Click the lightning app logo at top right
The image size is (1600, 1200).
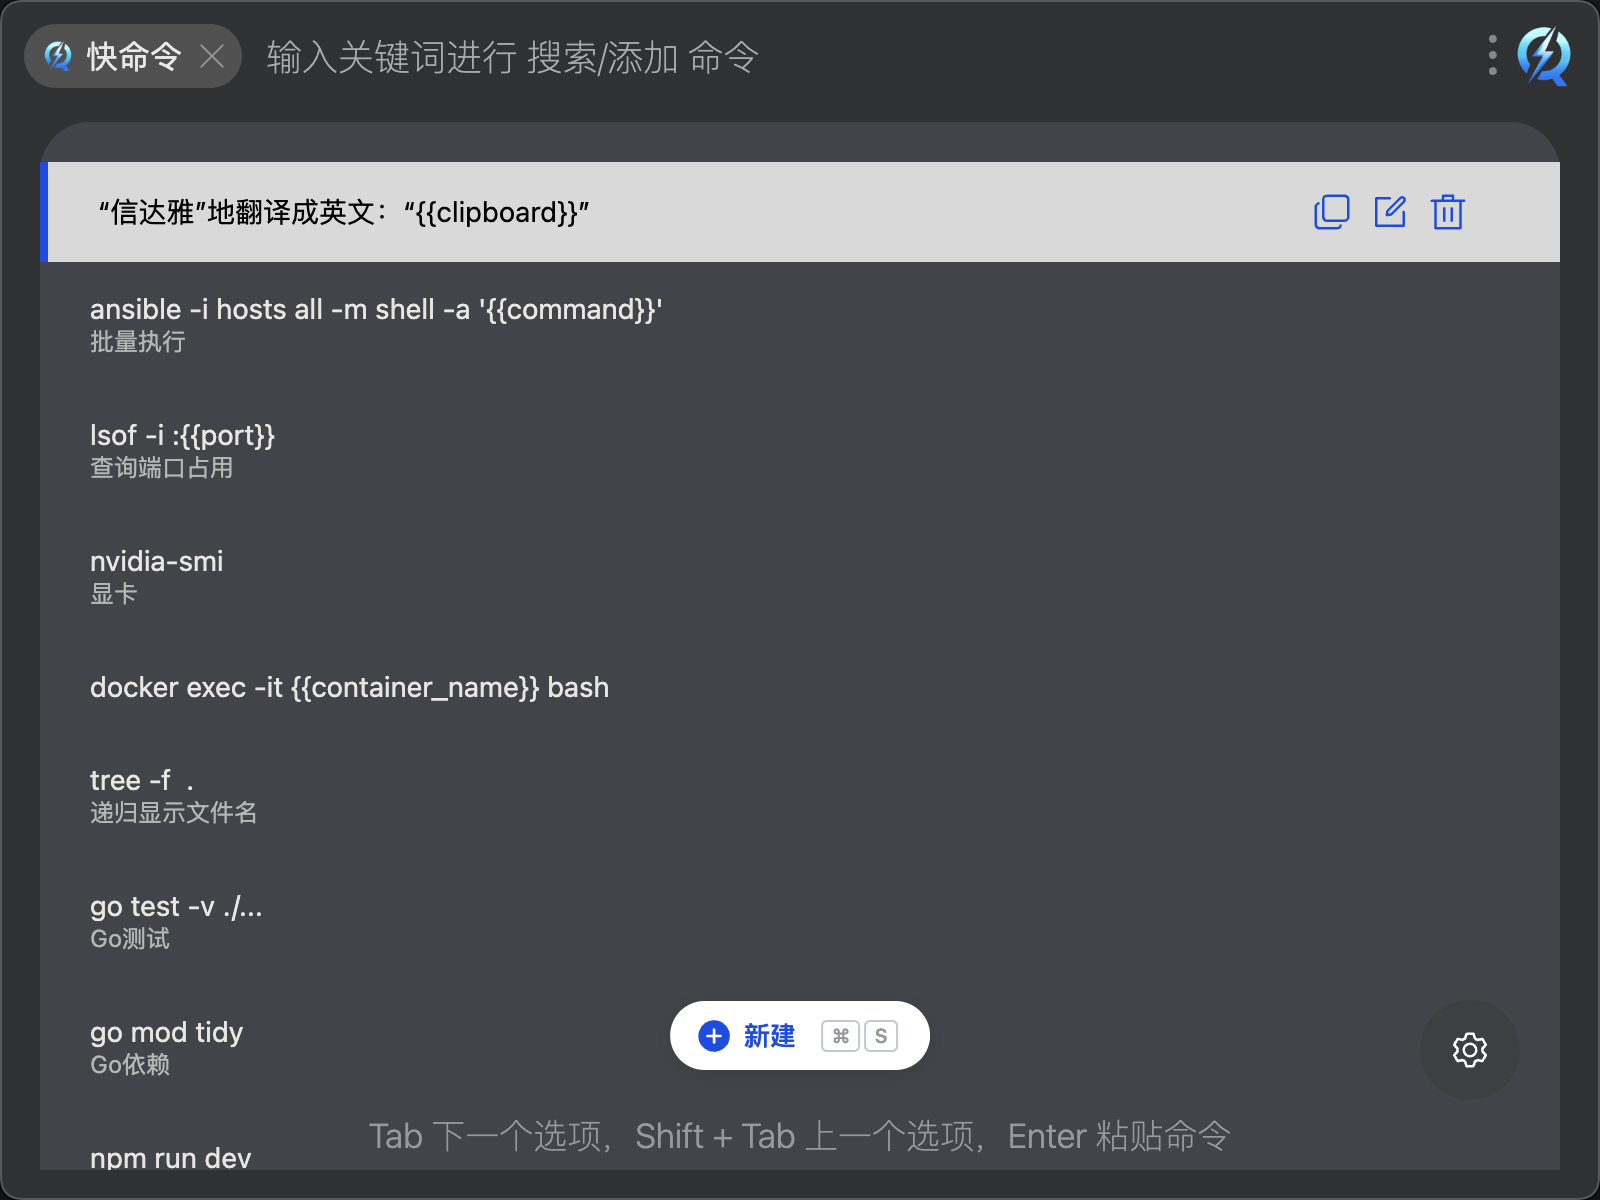[1543, 56]
